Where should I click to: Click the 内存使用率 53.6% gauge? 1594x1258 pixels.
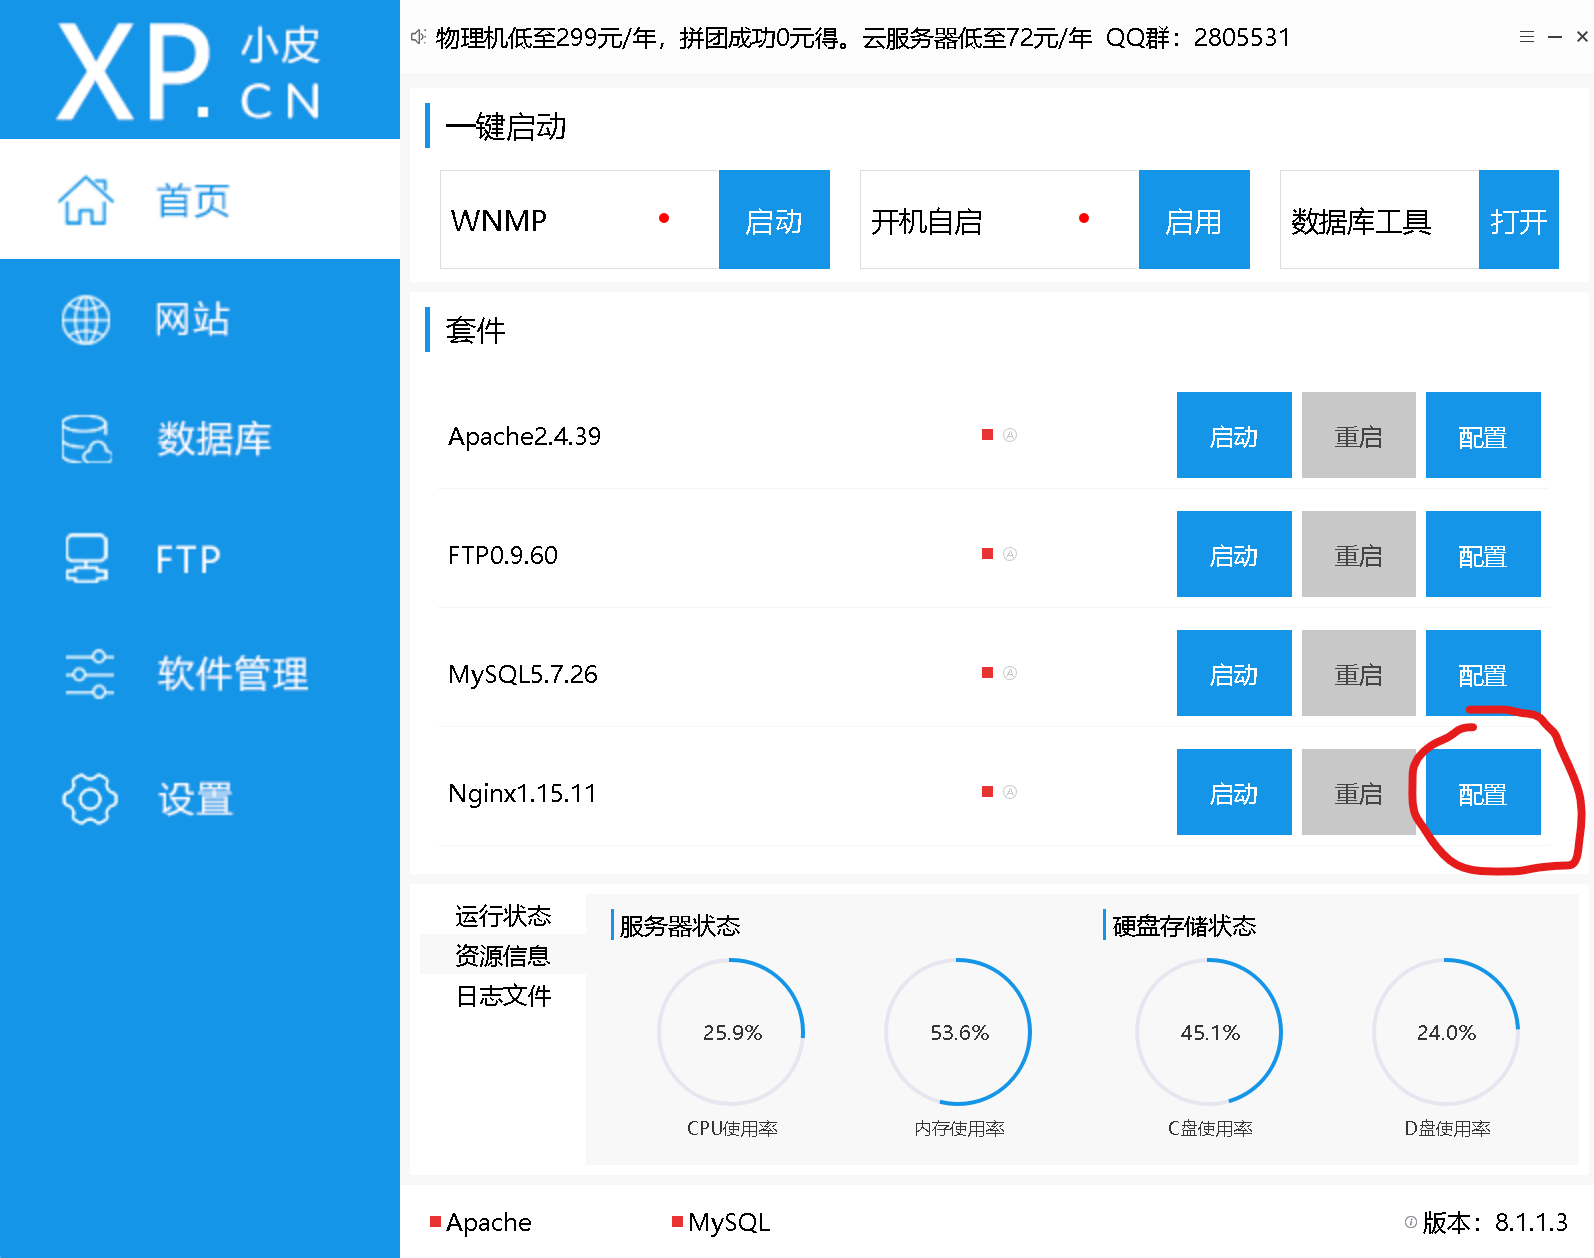tap(959, 1032)
